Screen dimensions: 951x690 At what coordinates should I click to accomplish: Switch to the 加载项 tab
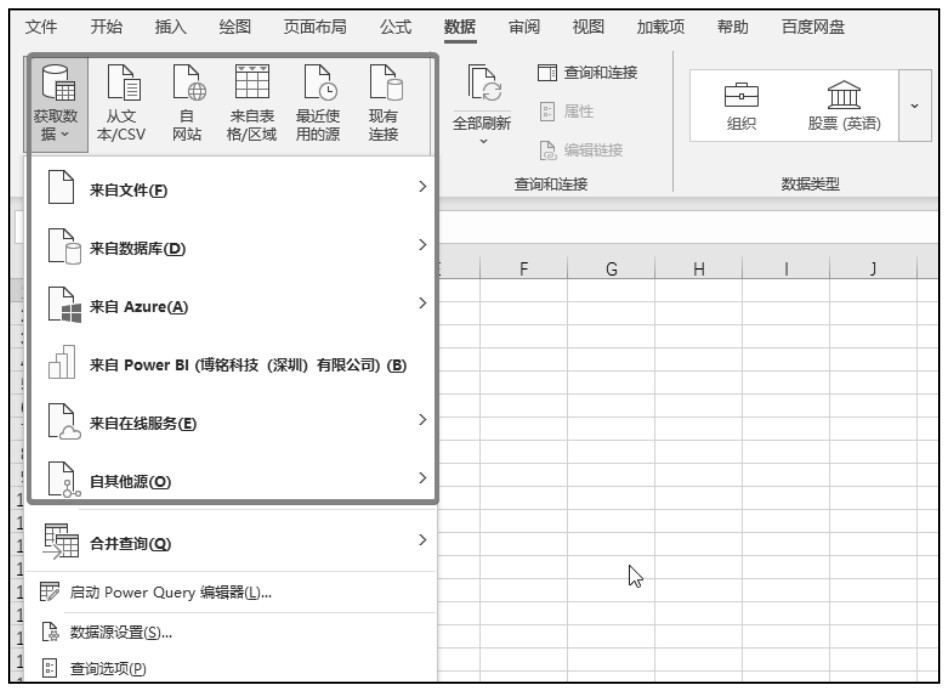click(660, 27)
